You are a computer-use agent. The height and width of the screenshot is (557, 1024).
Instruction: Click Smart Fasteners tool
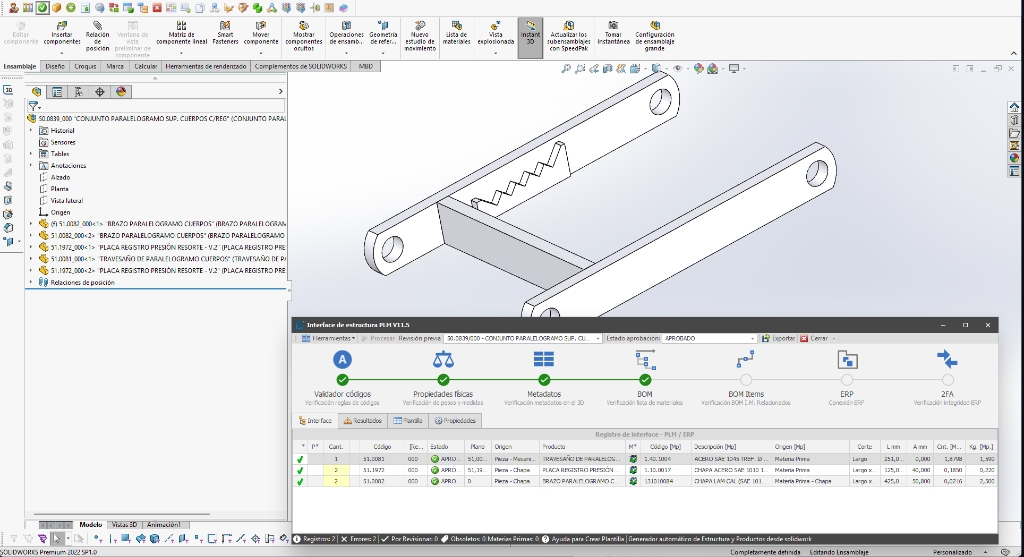(x=225, y=33)
